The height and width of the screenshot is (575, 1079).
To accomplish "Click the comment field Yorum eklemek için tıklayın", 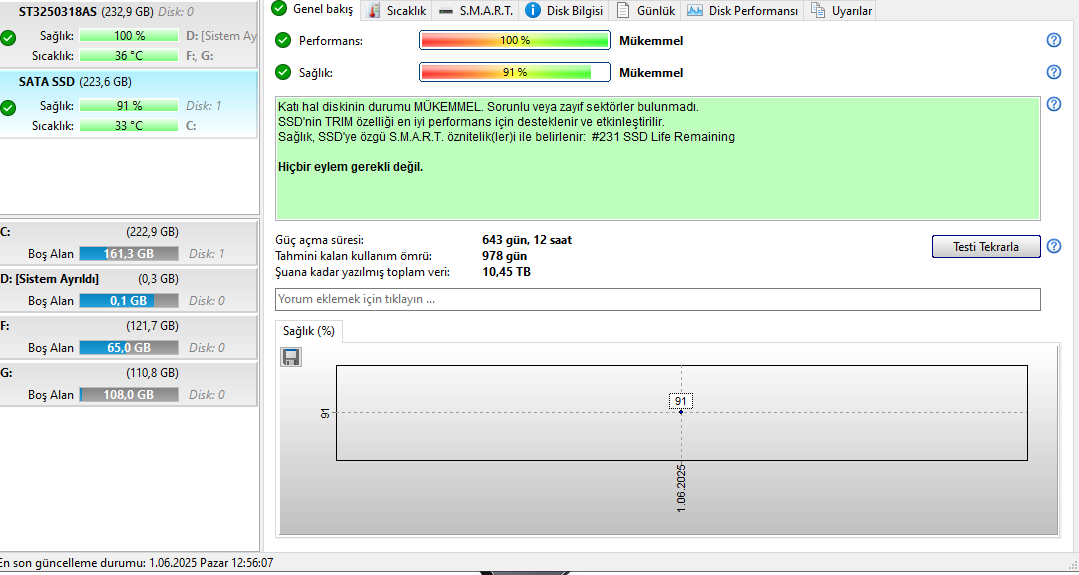I will [x=658, y=300].
